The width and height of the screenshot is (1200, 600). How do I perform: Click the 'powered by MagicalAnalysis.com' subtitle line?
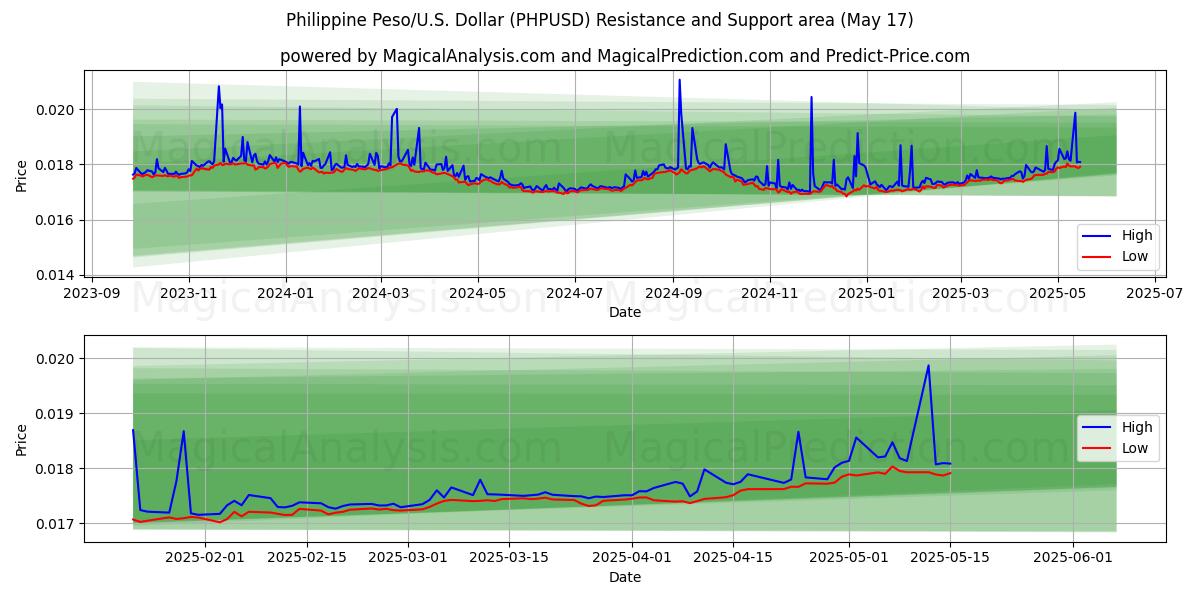(x=624, y=56)
